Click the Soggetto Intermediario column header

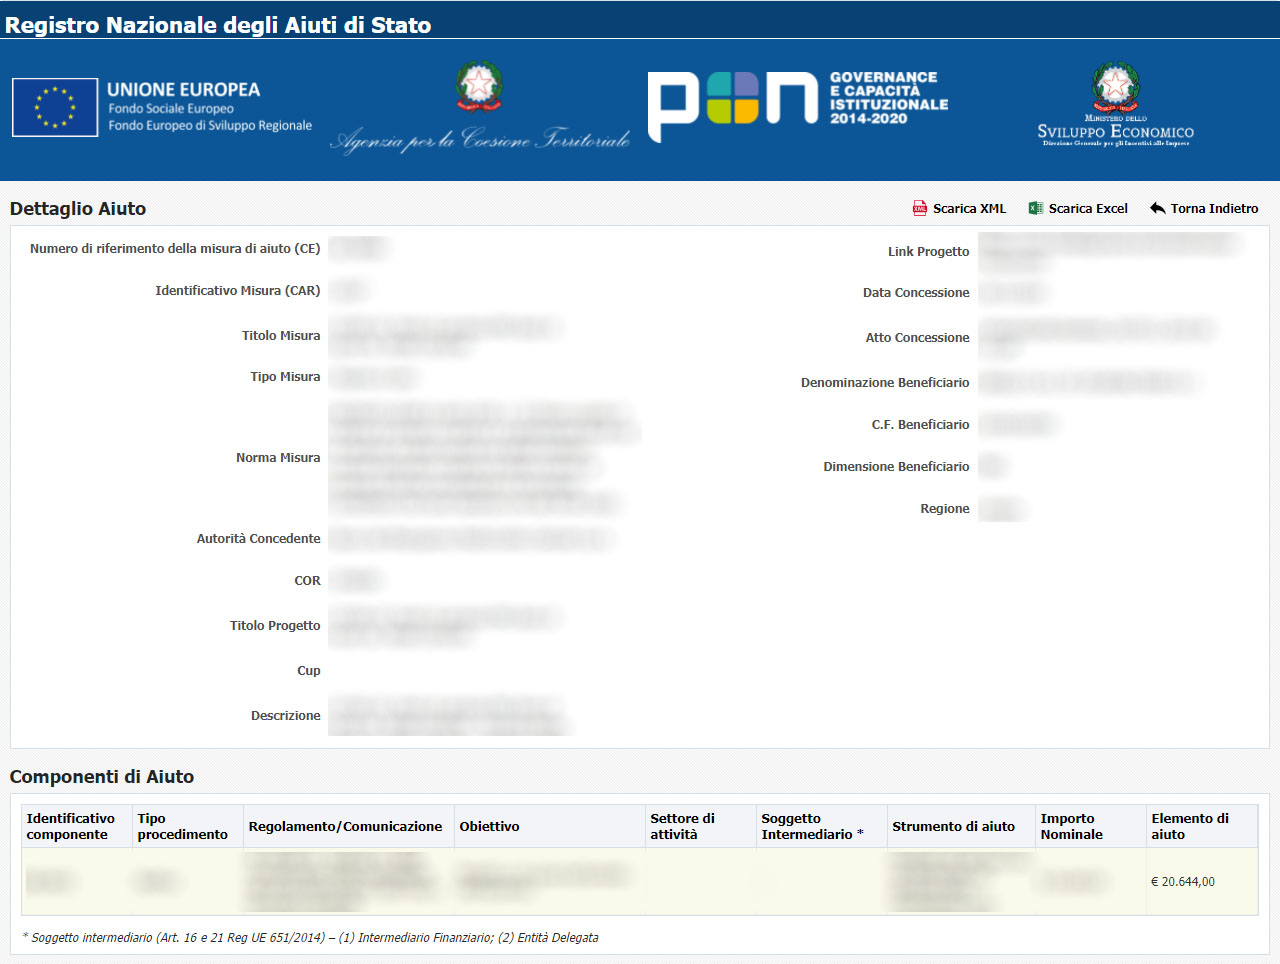(x=811, y=827)
